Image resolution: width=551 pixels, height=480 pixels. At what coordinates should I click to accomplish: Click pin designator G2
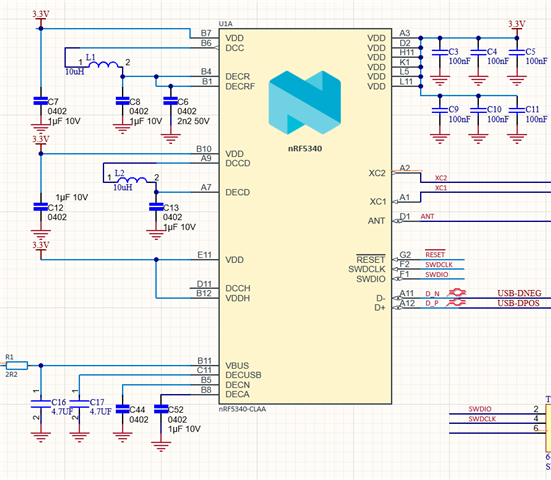coord(405,255)
